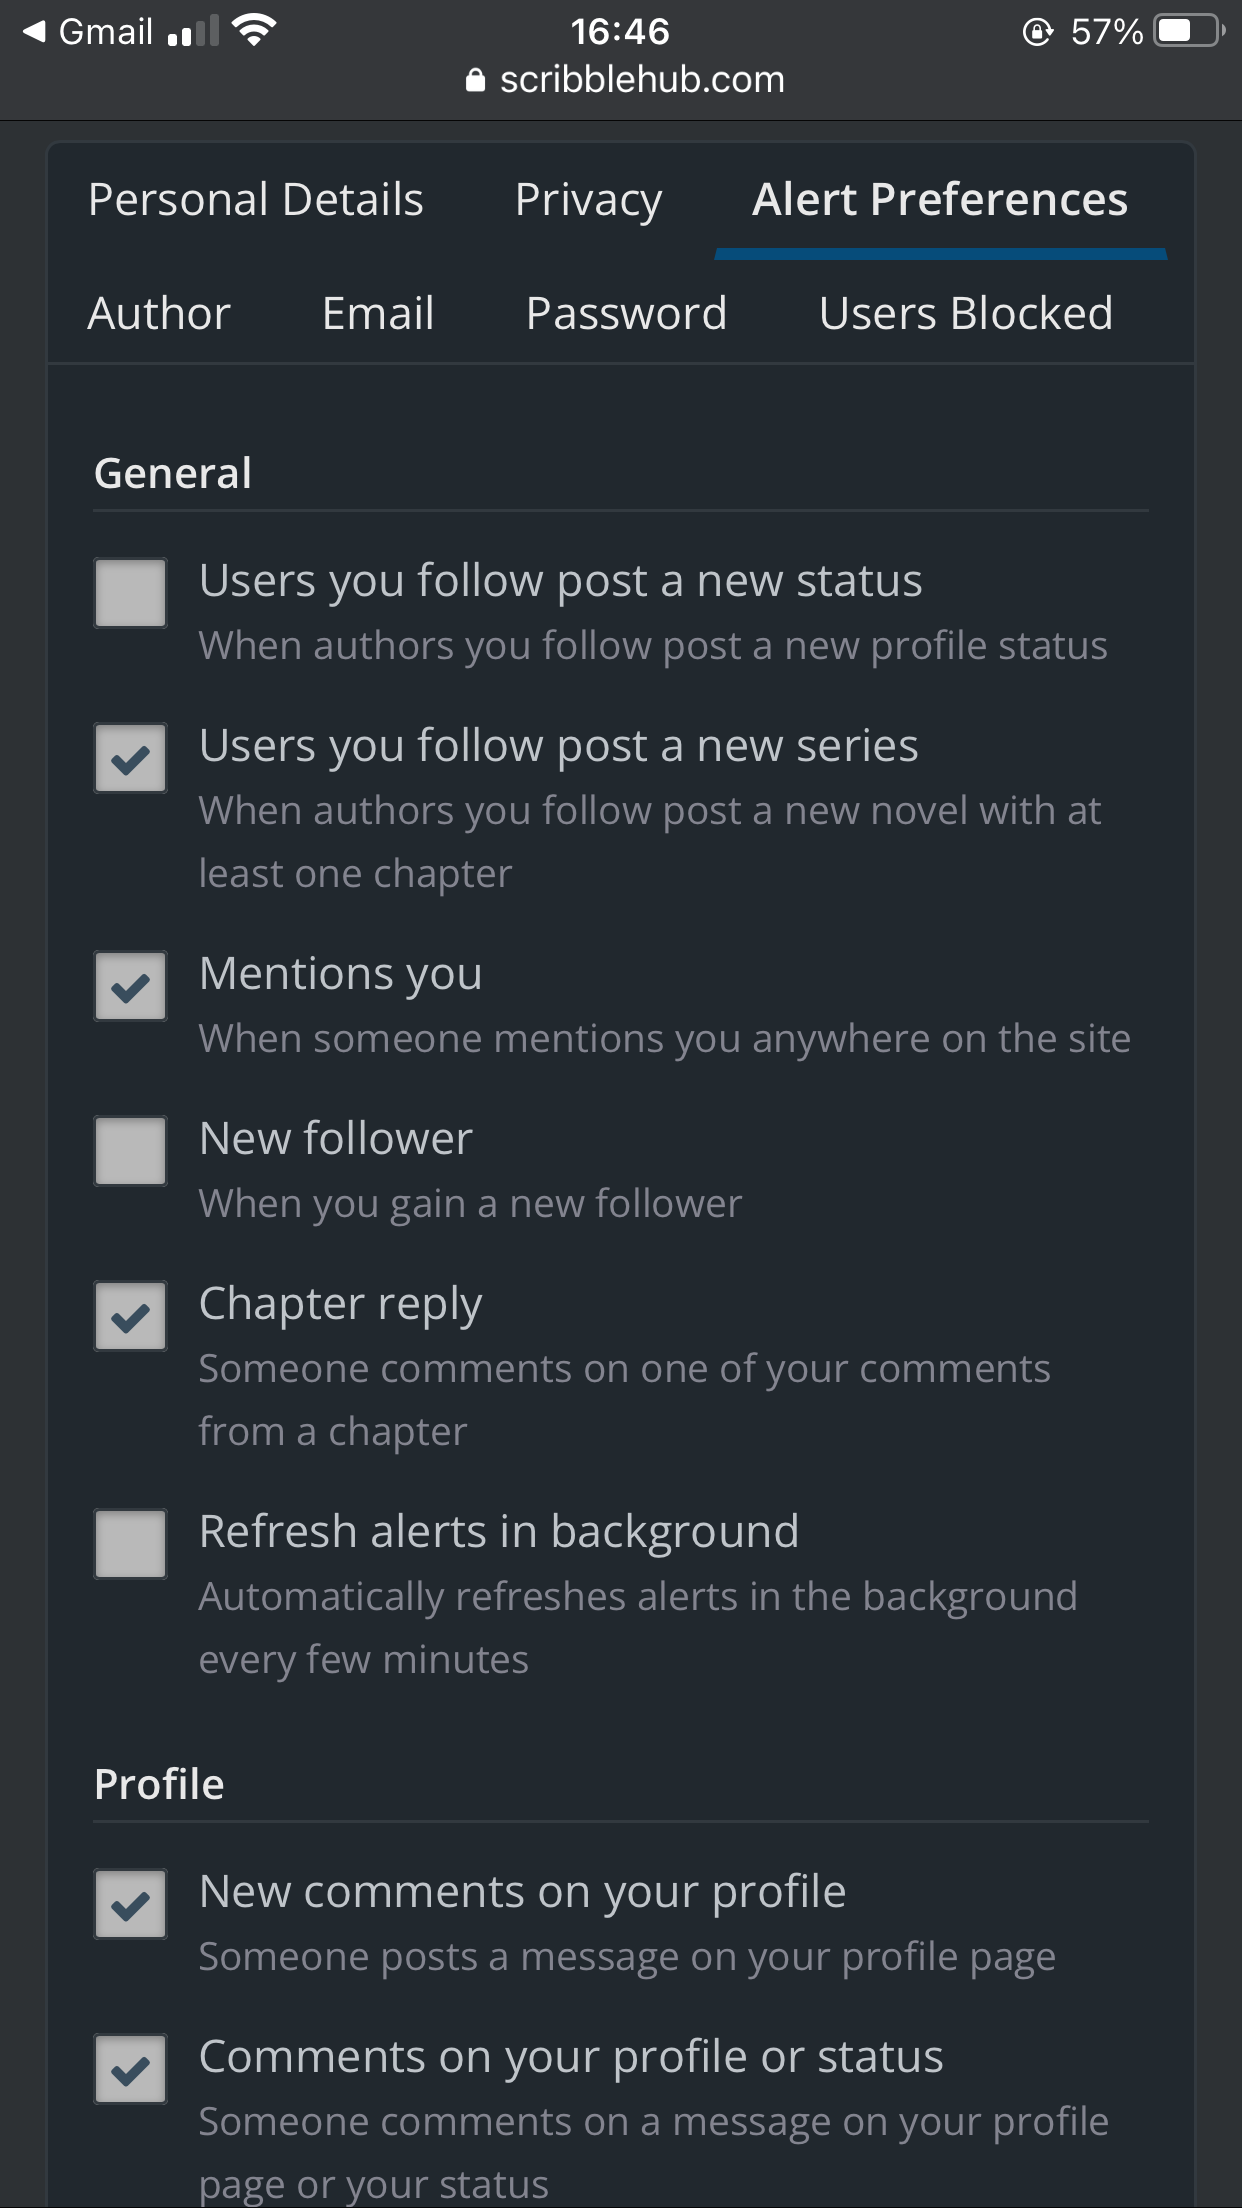Viewport: 1242px width, 2208px height.
Task: Tap the lock icon beside scribblehub.com
Action: [x=475, y=81]
